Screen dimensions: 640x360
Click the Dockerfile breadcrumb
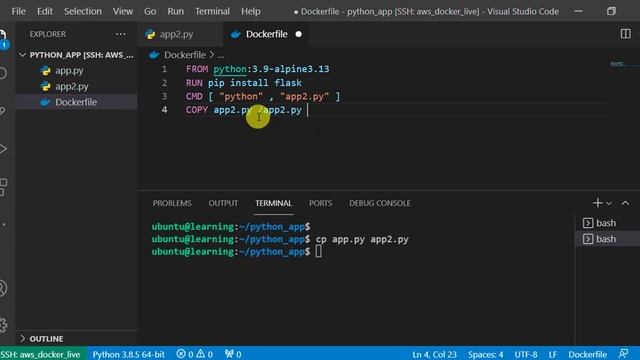click(185, 55)
